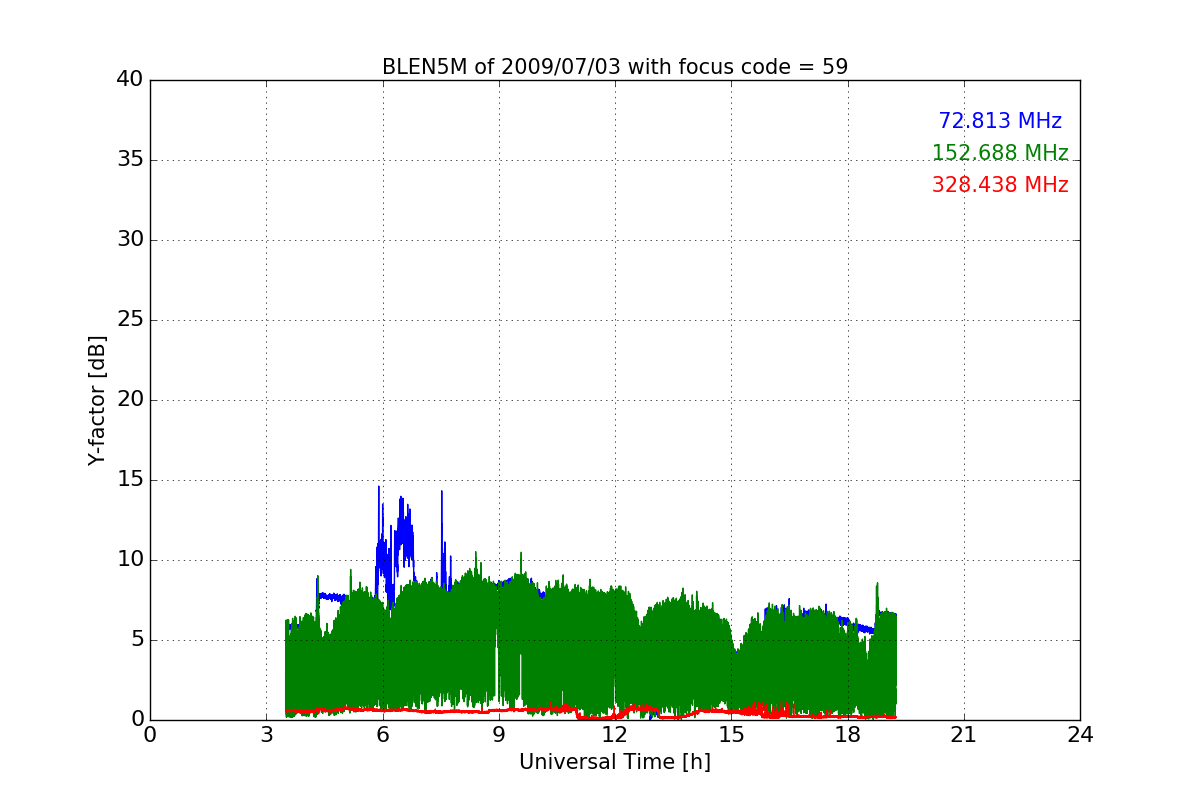Click the y-axis tick label 15
Image resolution: width=1200 pixels, height=800 pixels.
tap(130, 480)
